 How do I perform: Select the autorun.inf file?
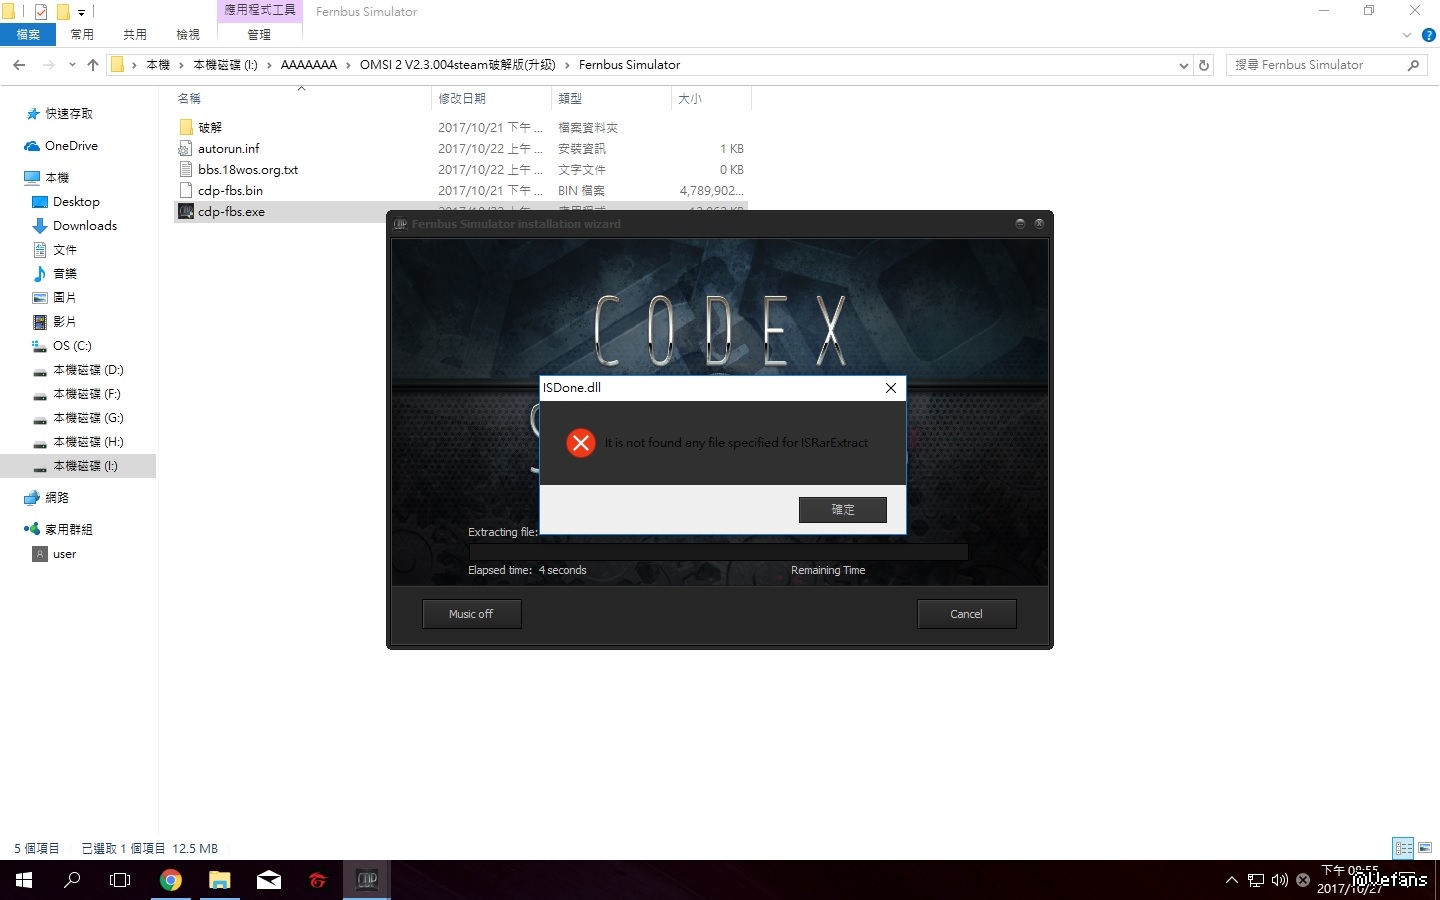(228, 149)
